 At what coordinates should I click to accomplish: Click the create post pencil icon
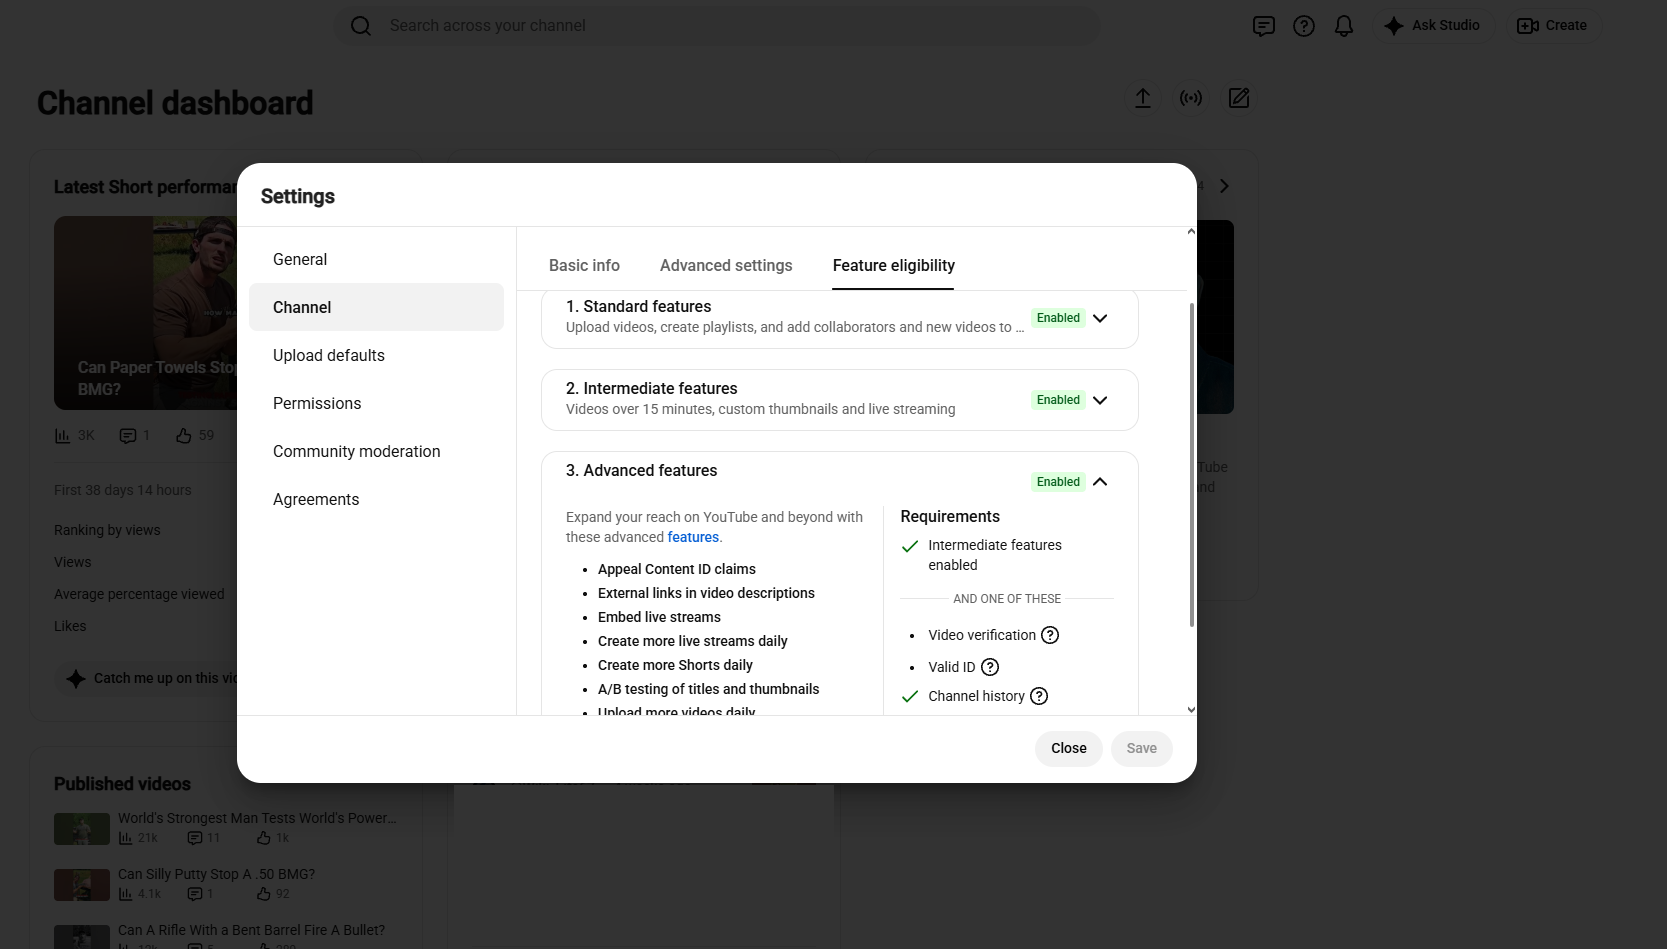[x=1239, y=98]
